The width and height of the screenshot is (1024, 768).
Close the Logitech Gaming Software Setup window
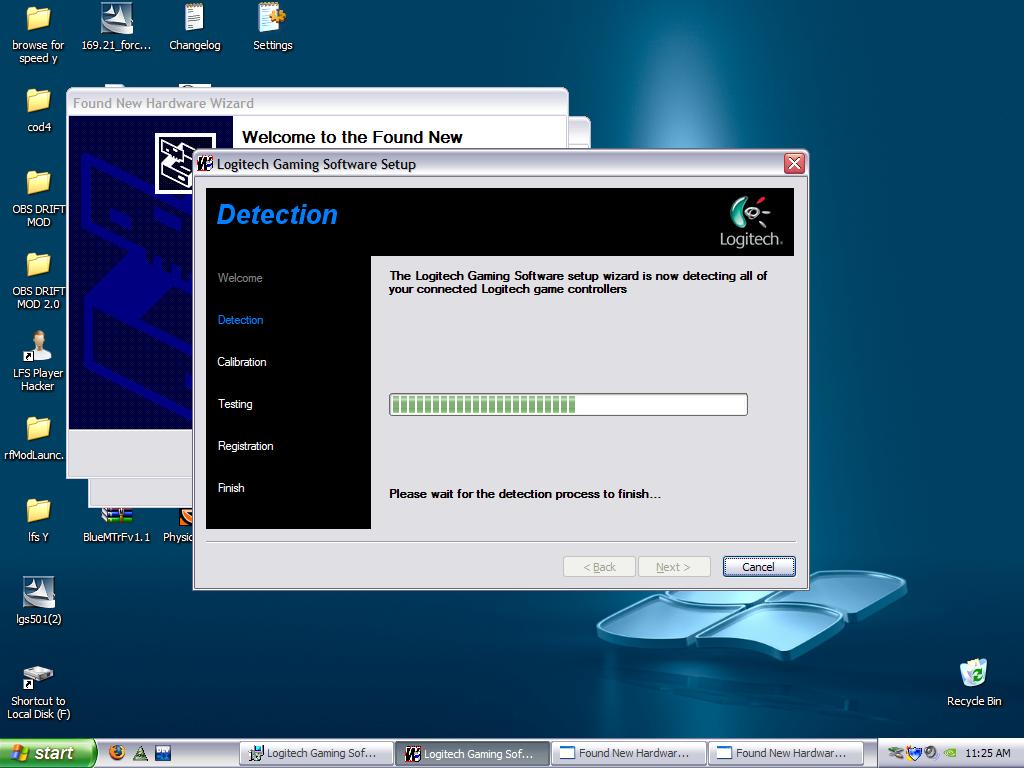tap(794, 163)
